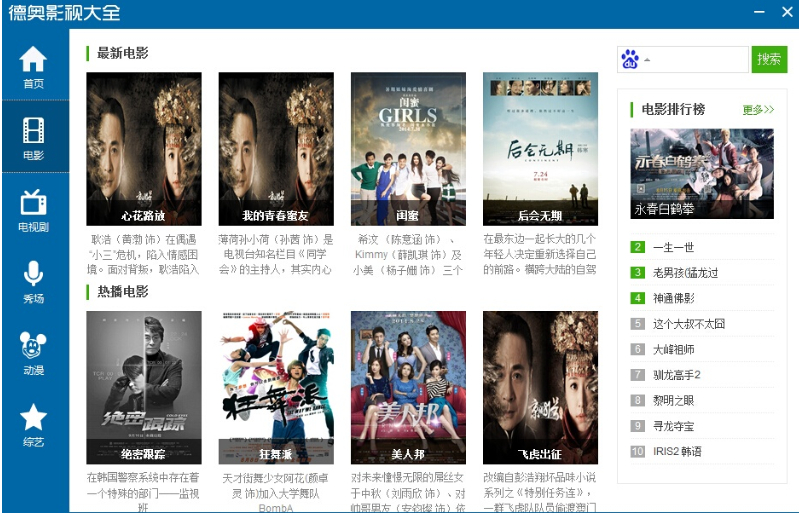This screenshot has width=799, height=517.
Task: Click the Baidu paw search engine icon
Action: click(629, 60)
